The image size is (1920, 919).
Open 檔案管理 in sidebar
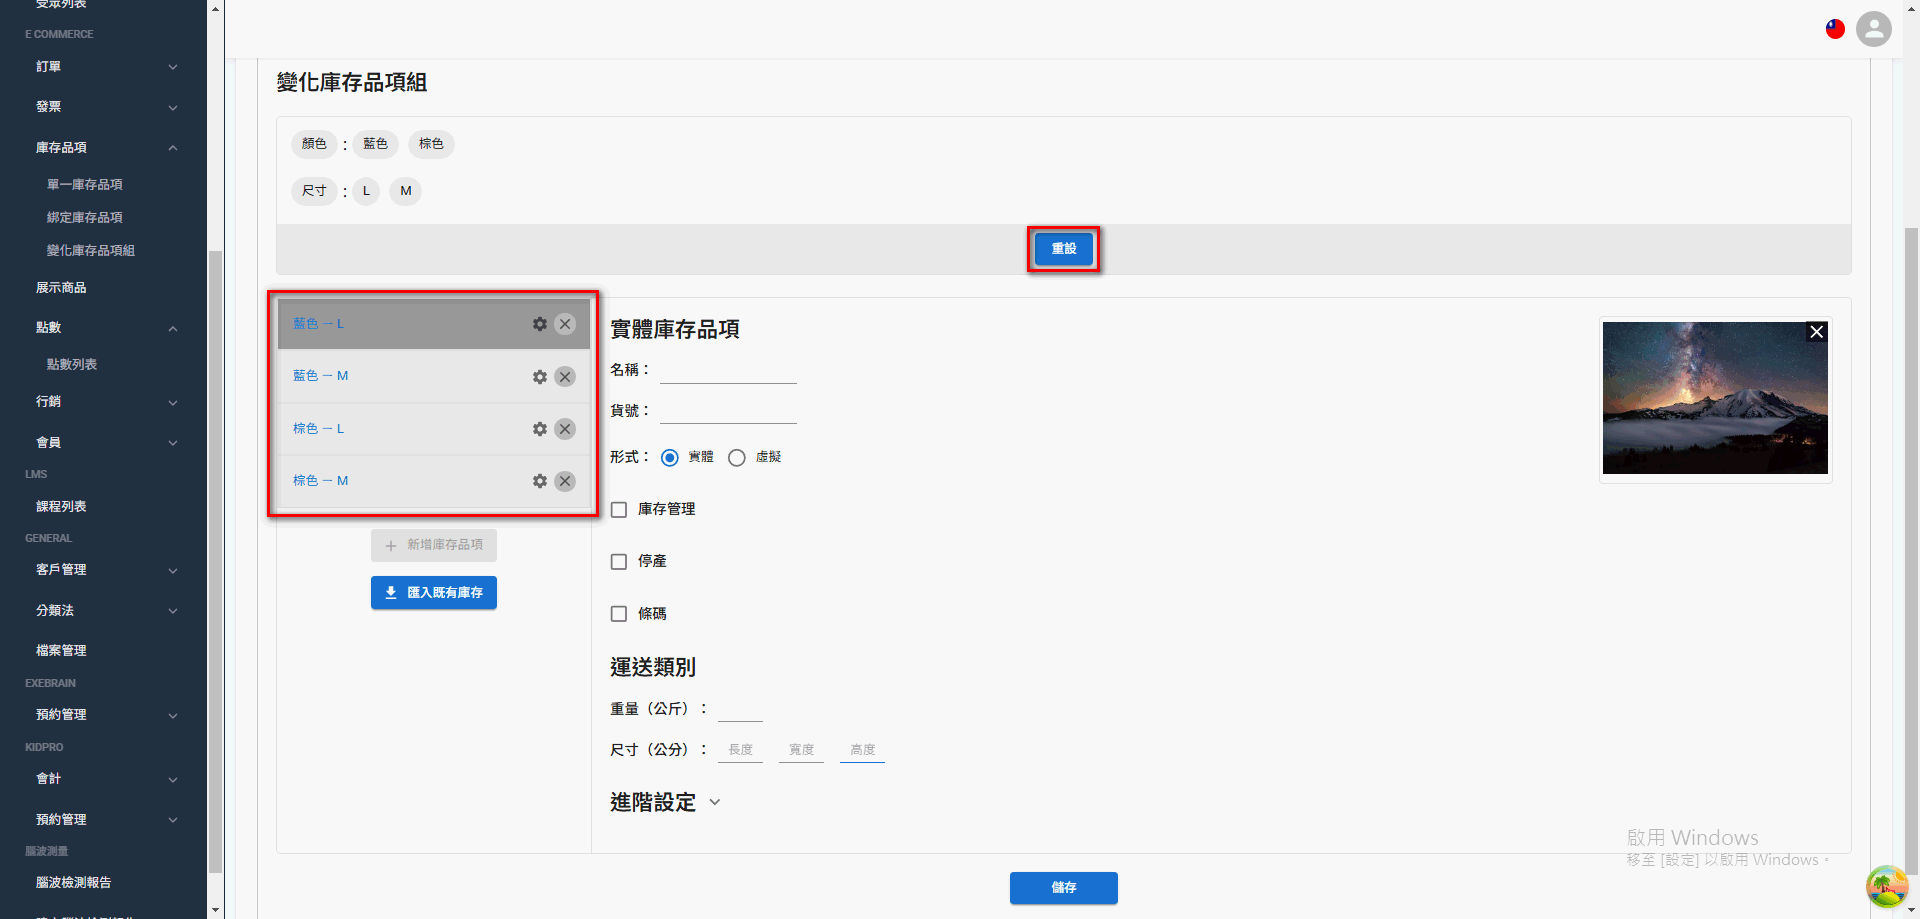click(61, 651)
